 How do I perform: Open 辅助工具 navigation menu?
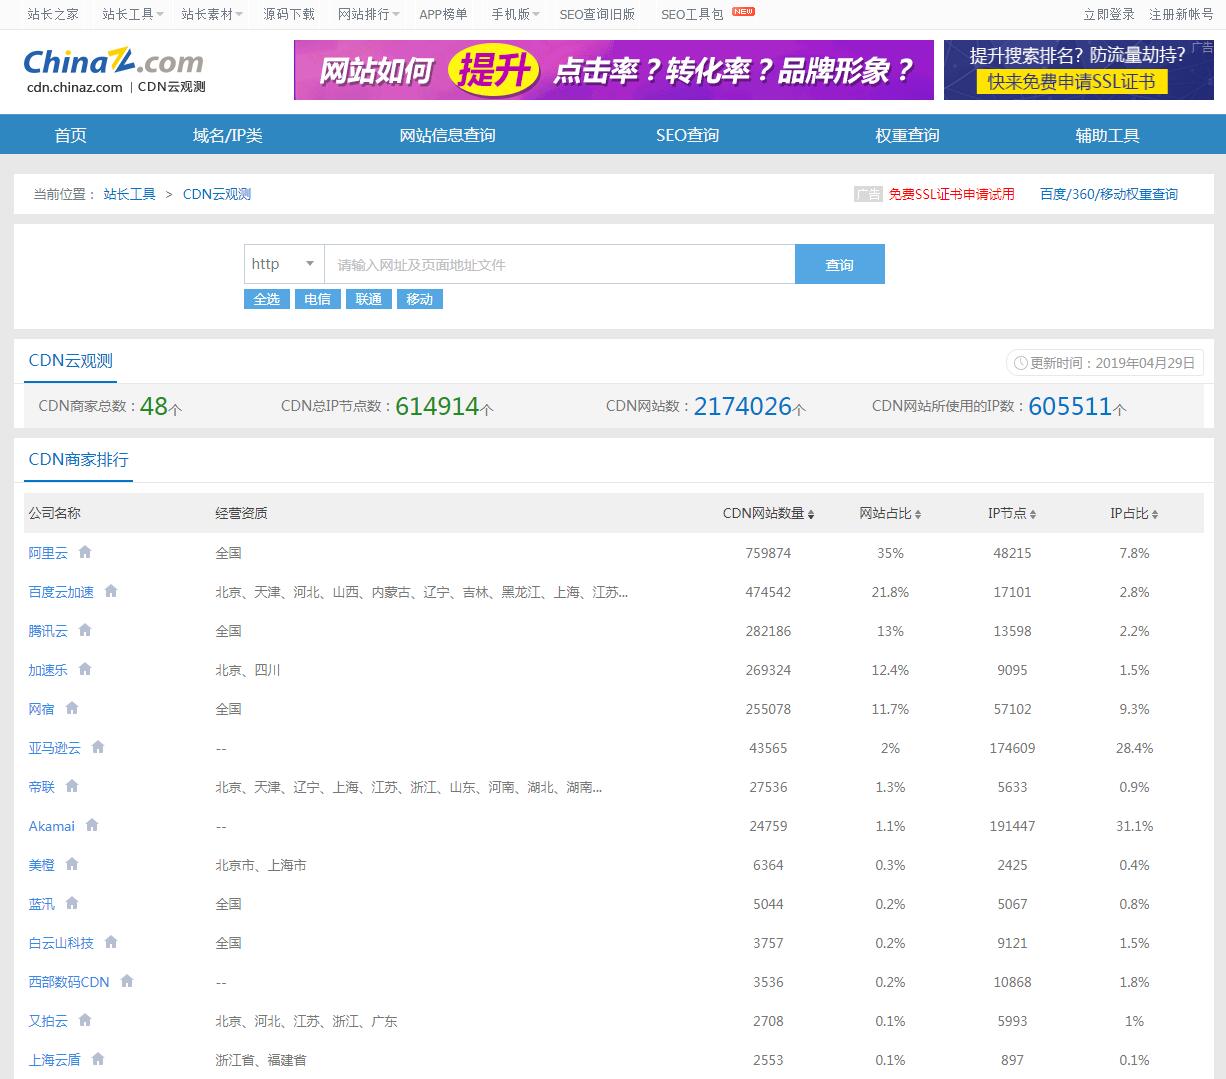1108,135
